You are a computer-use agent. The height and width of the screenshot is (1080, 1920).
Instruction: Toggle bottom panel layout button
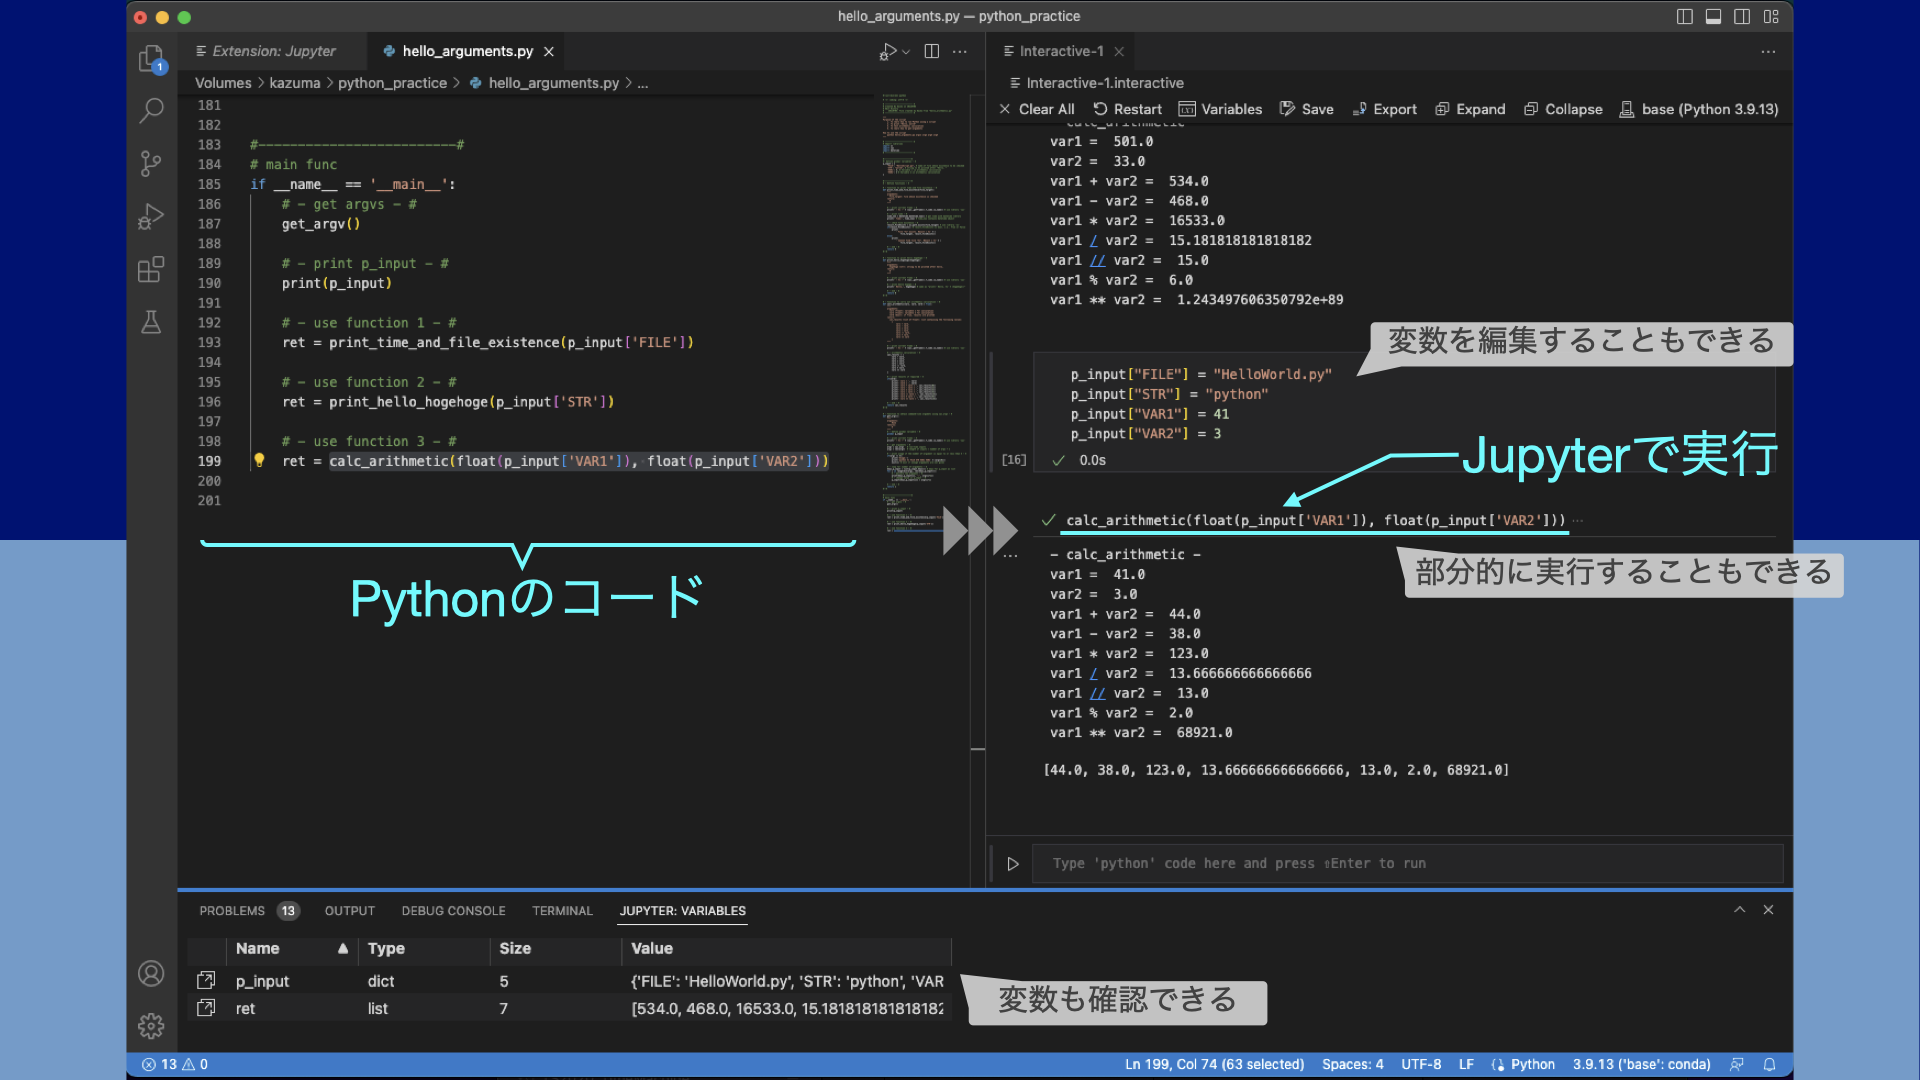[x=1713, y=16]
